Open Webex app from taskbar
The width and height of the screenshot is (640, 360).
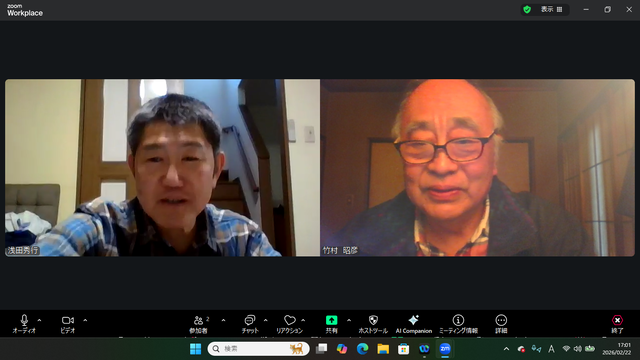(x=424, y=349)
